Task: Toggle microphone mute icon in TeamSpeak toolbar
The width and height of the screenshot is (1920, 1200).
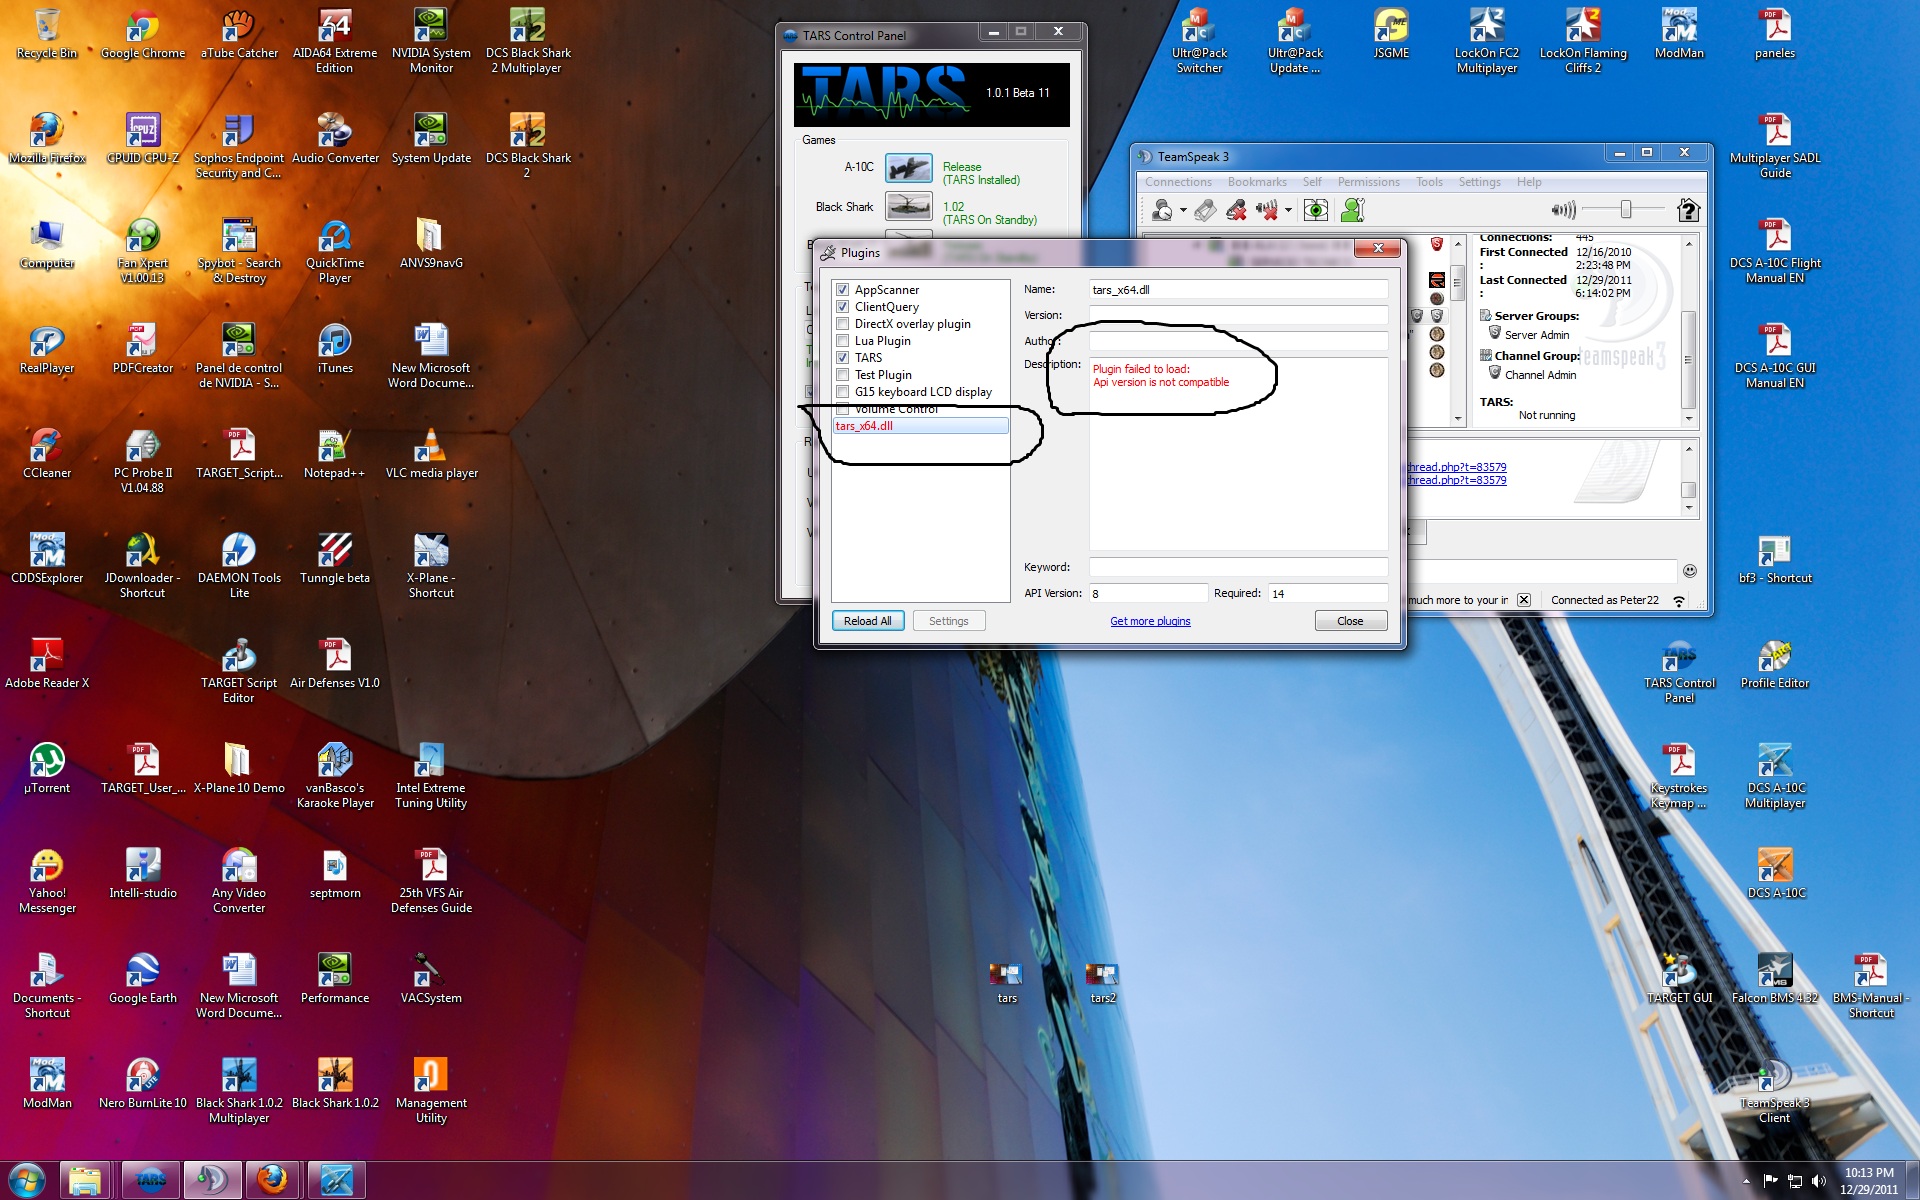Action: click(x=1237, y=210)
